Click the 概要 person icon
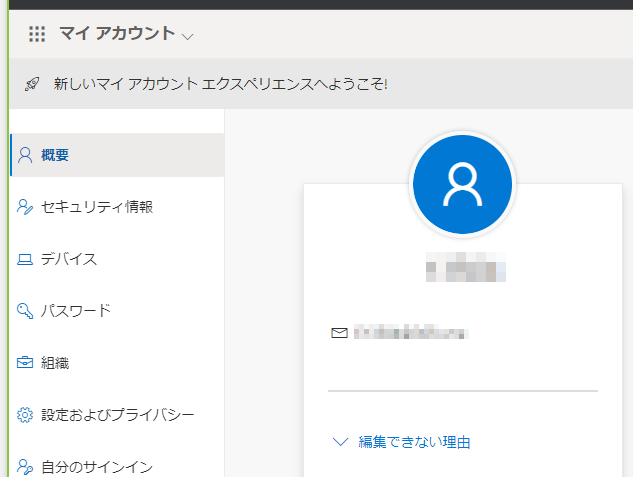 click(26, 155)
